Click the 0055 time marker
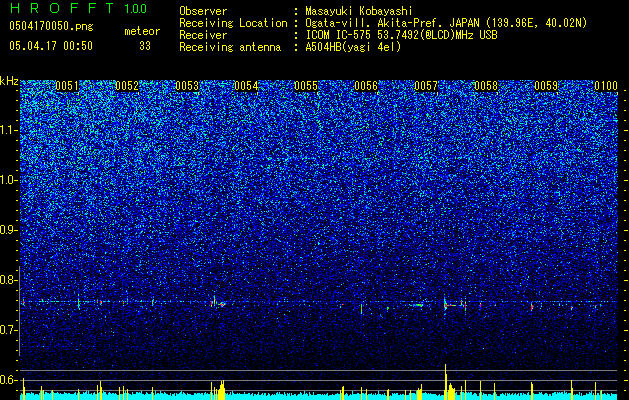Screen dimensions: 629x400 click(x=306, y=86)
